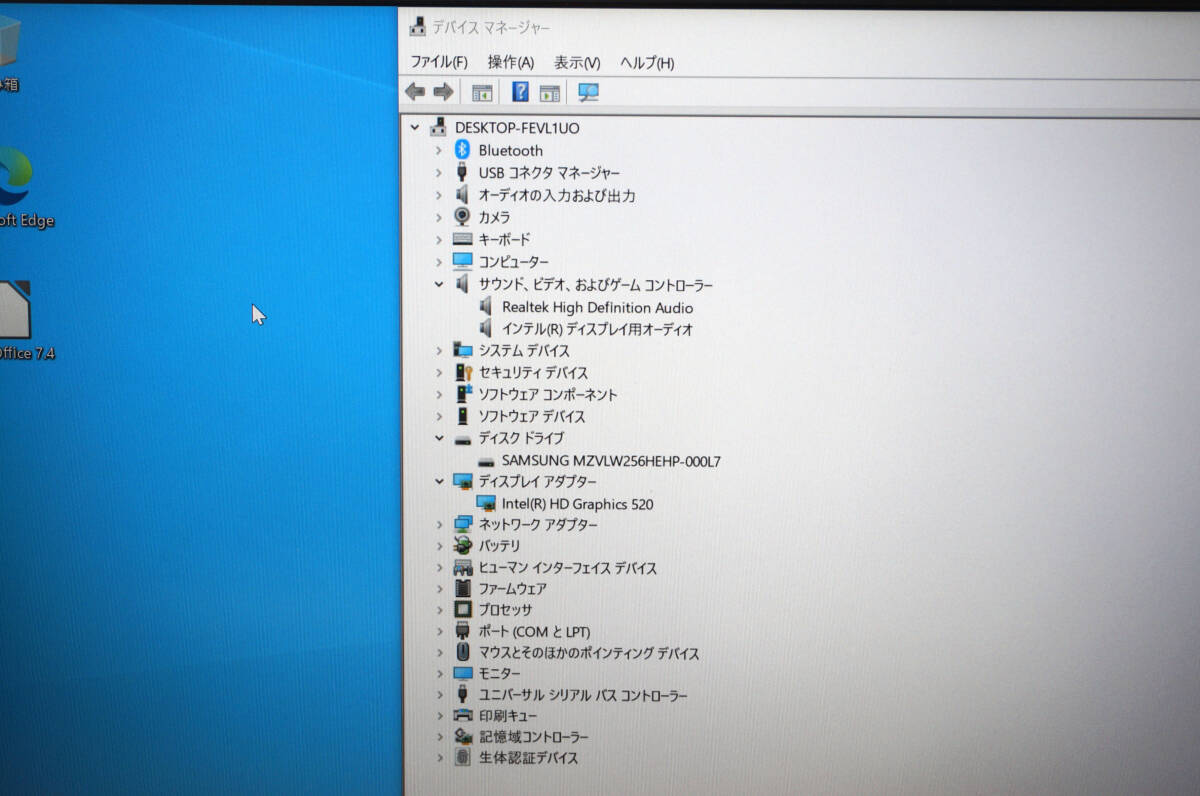Image resolution: width=1200 pixels, height=796 pixels.
Task: Open the ファイル(F) menu
Action: click(438, 62)
